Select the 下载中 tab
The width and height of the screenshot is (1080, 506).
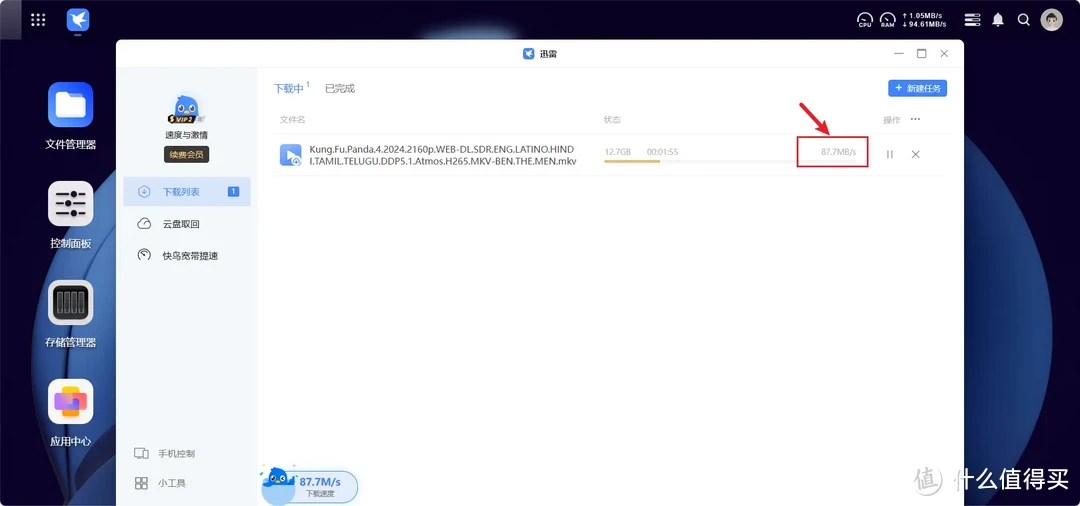point(289,88)
